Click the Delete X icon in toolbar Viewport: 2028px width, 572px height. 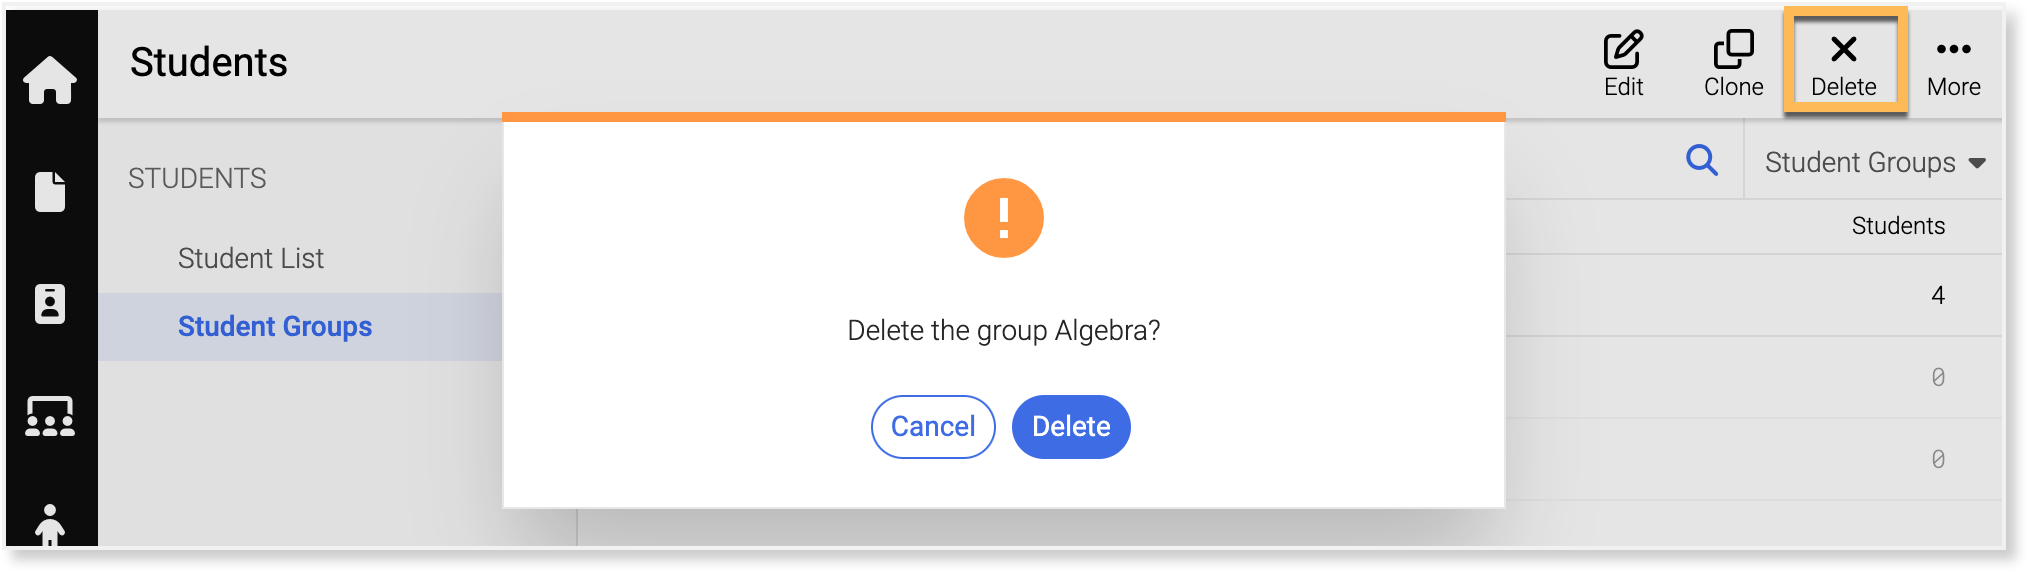pos(1844,49)
